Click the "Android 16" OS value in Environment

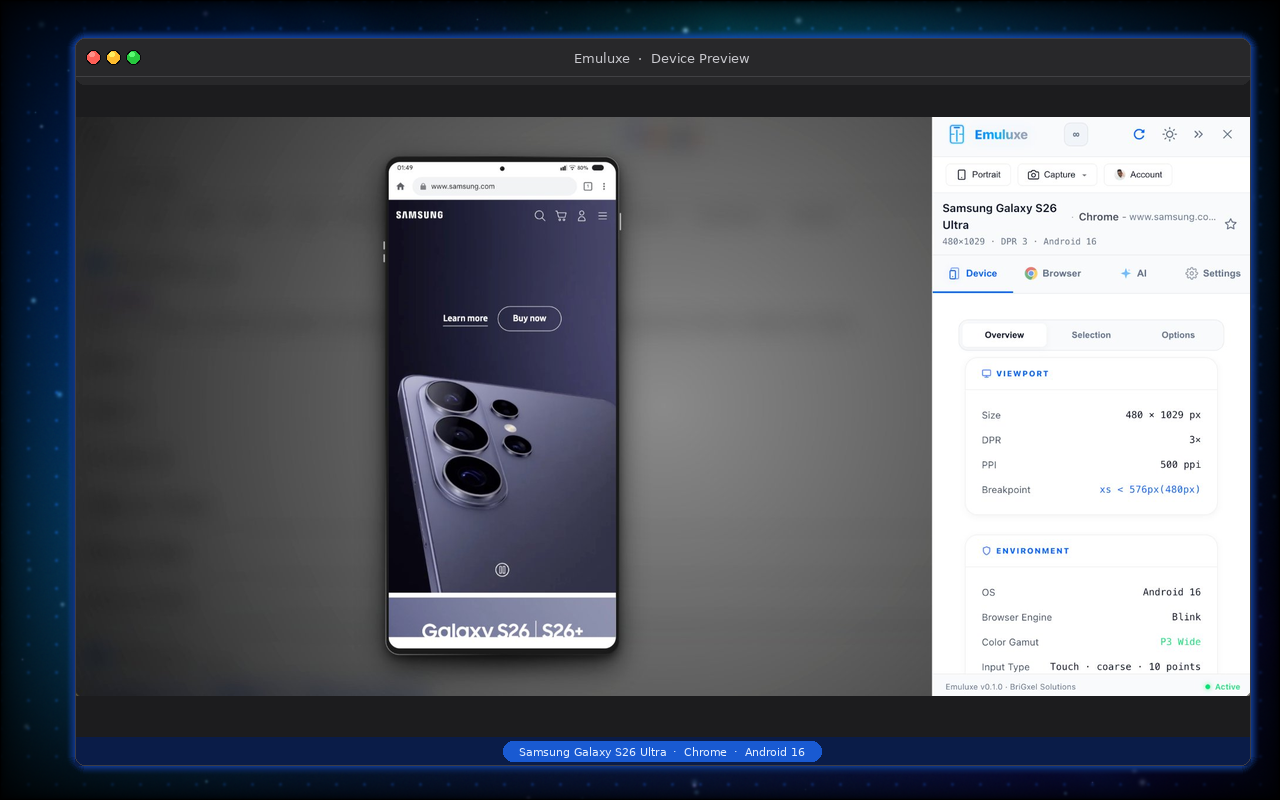1172,592
